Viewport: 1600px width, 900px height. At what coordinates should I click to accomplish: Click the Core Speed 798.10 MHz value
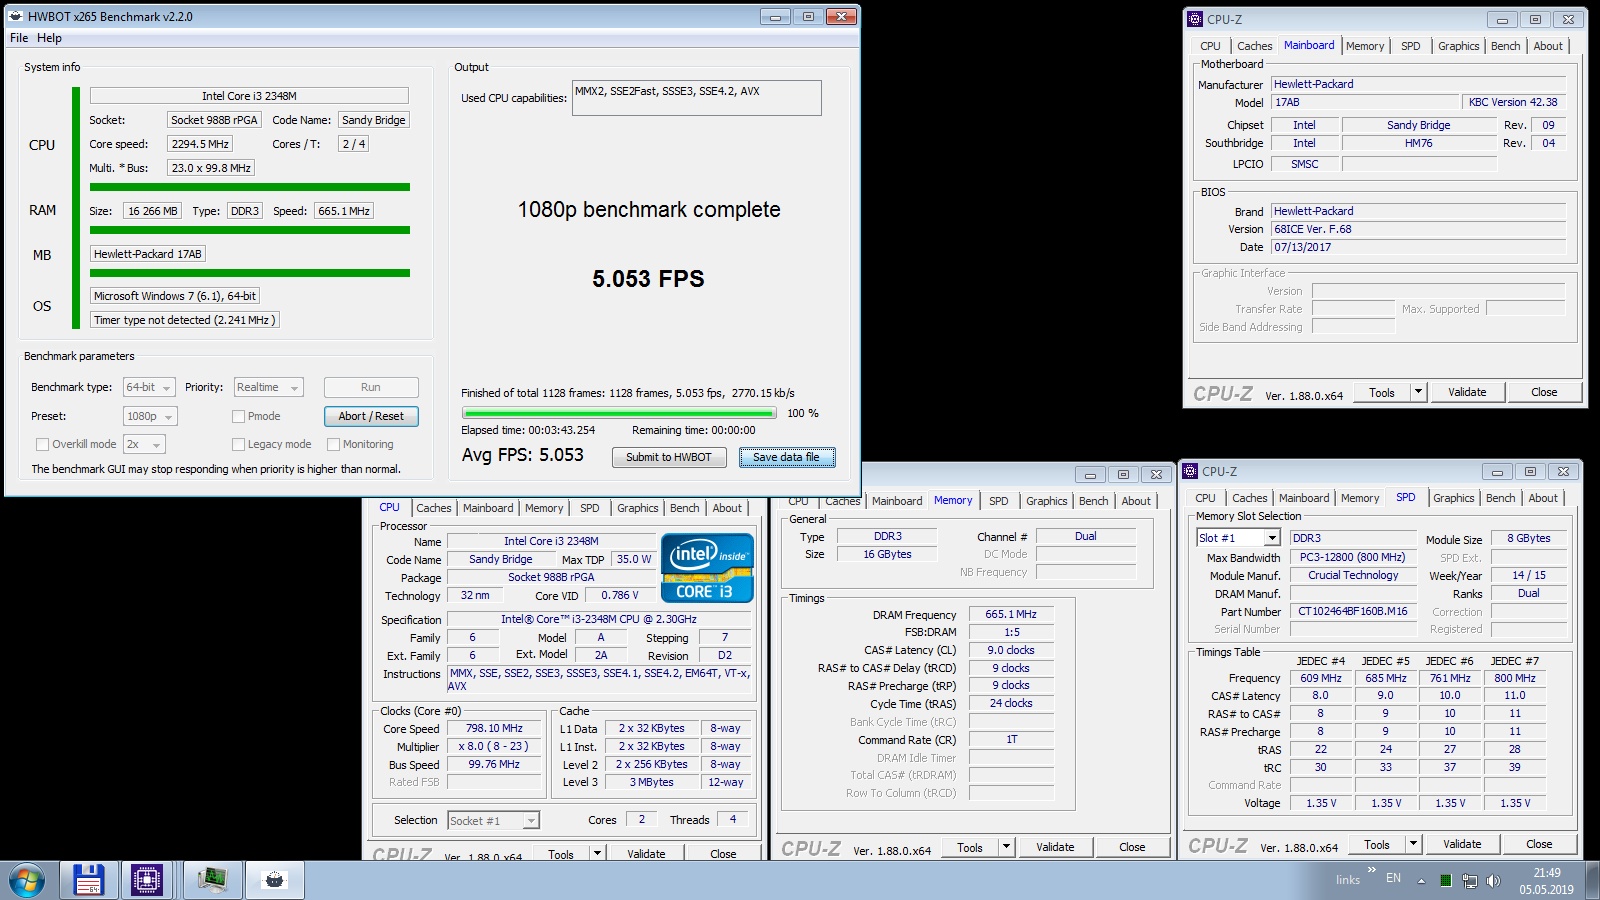click(494, 728)
